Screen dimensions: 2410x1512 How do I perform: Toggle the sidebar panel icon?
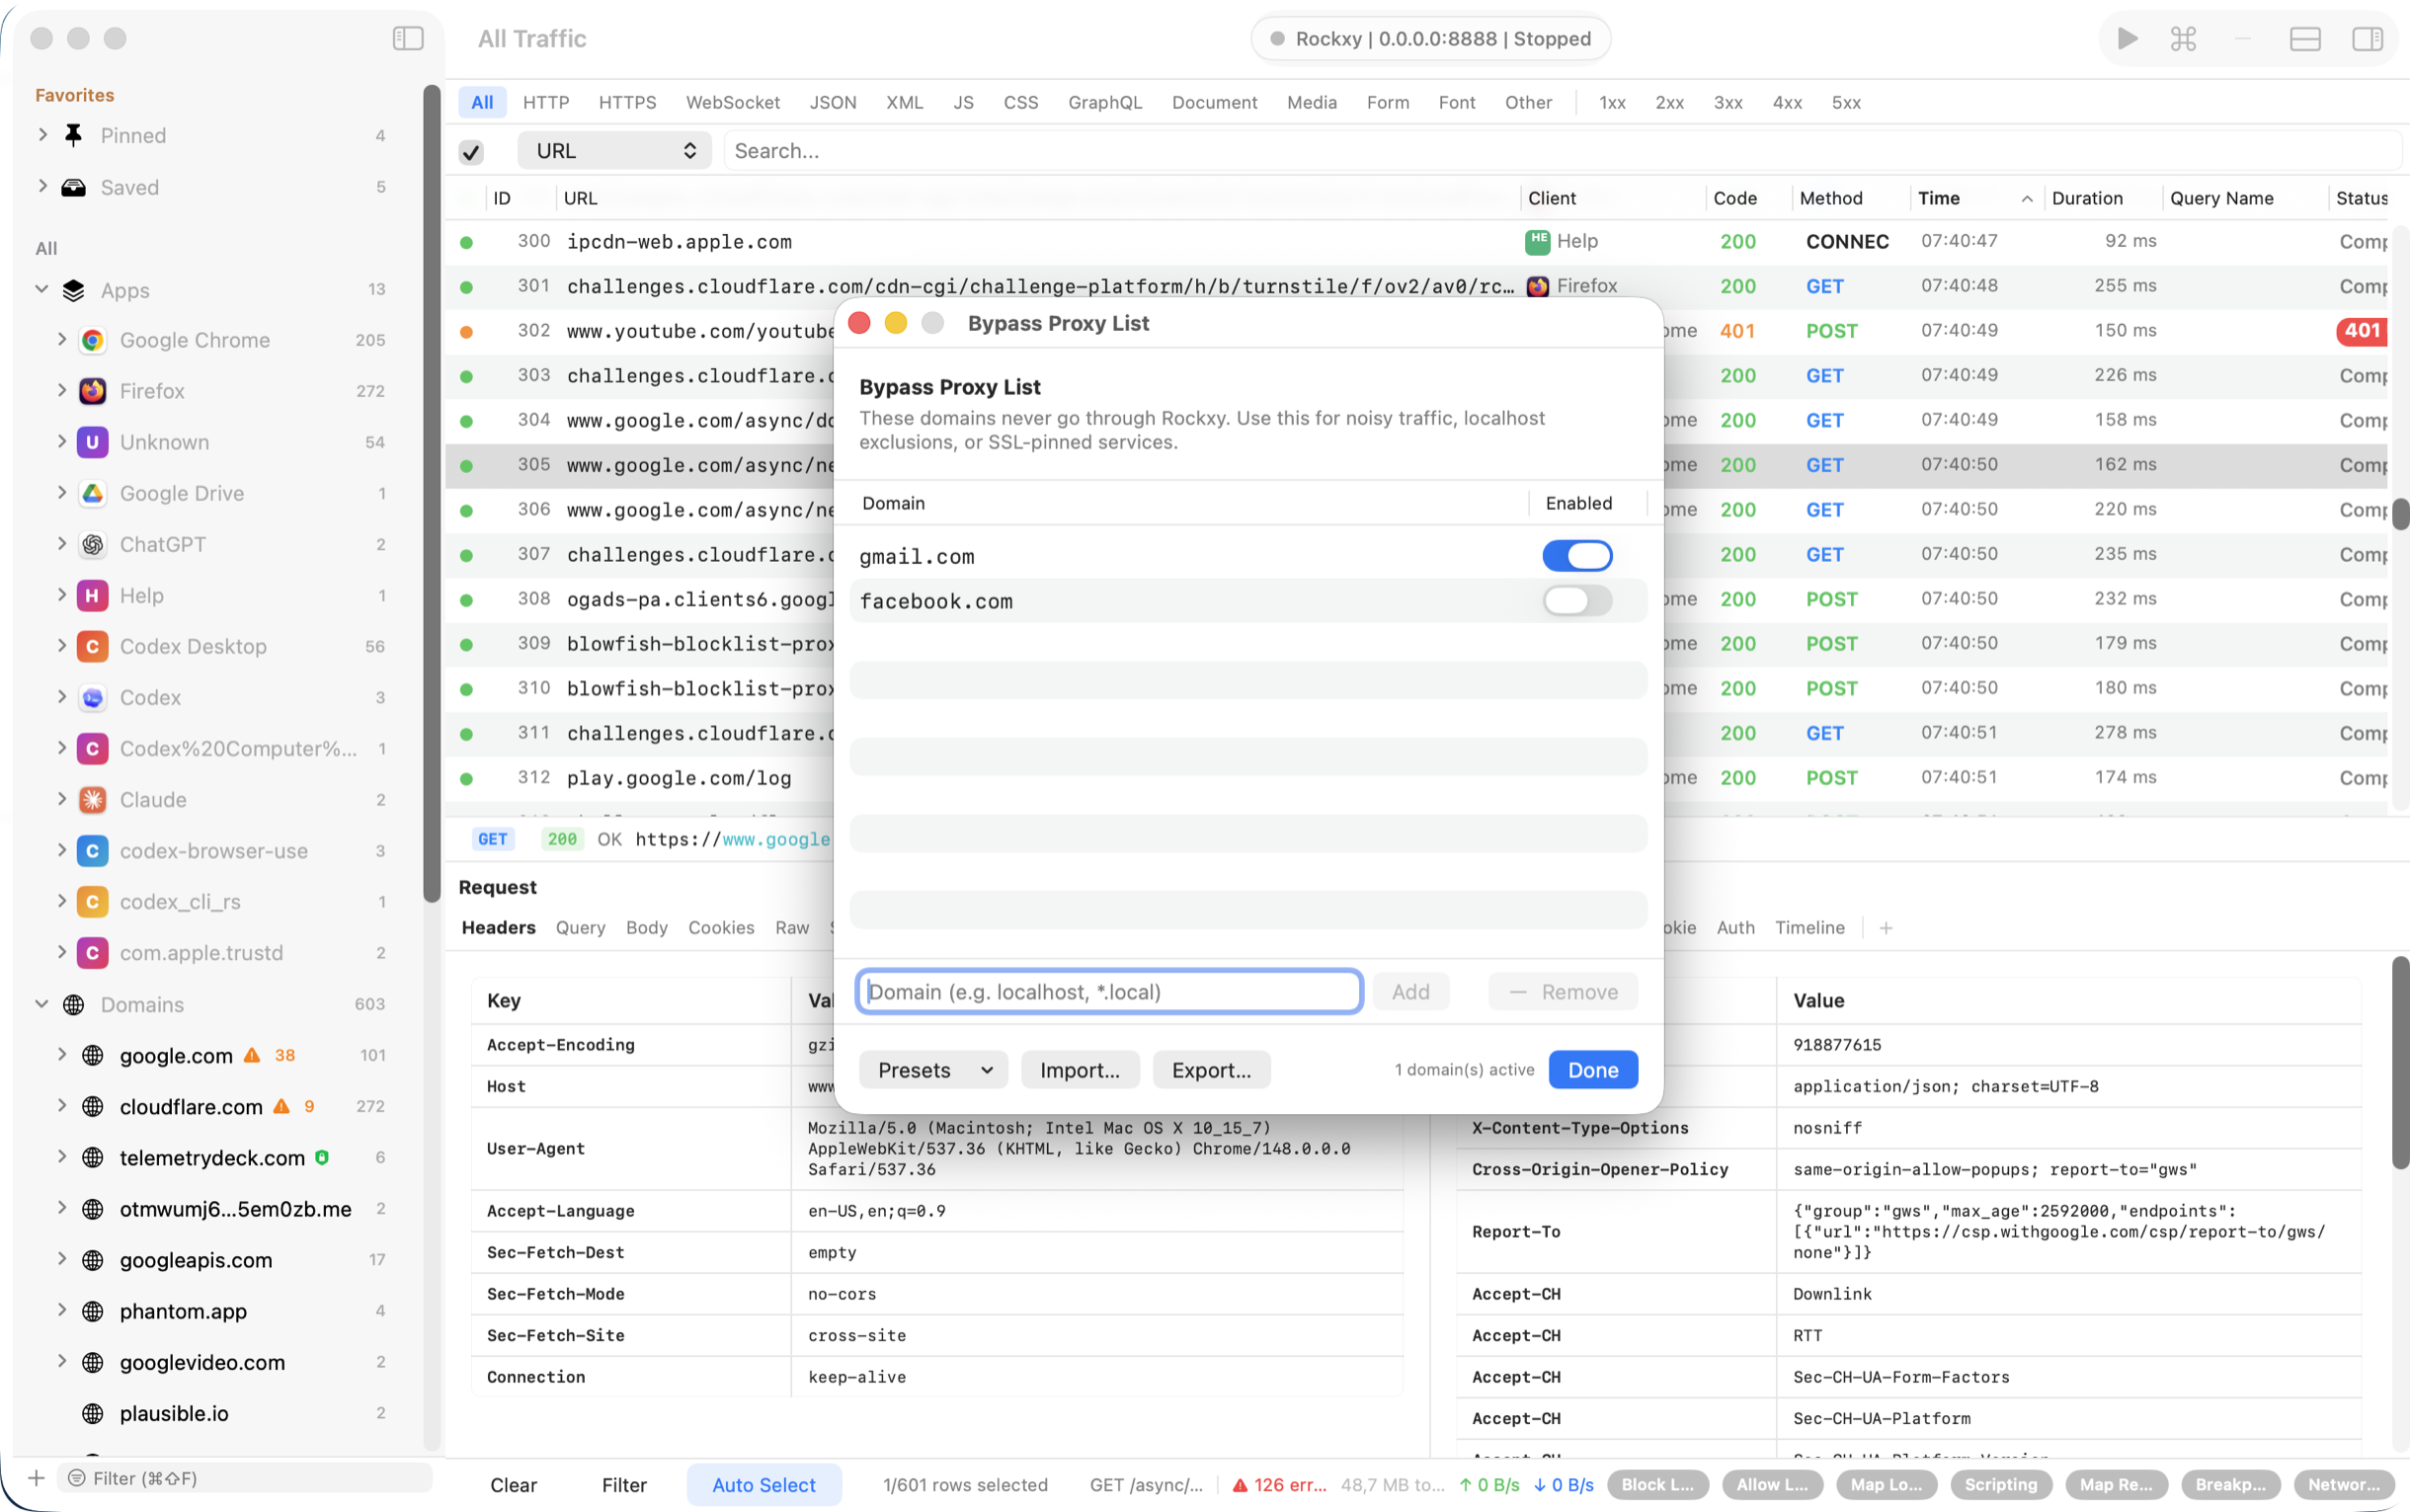[408, 38]
